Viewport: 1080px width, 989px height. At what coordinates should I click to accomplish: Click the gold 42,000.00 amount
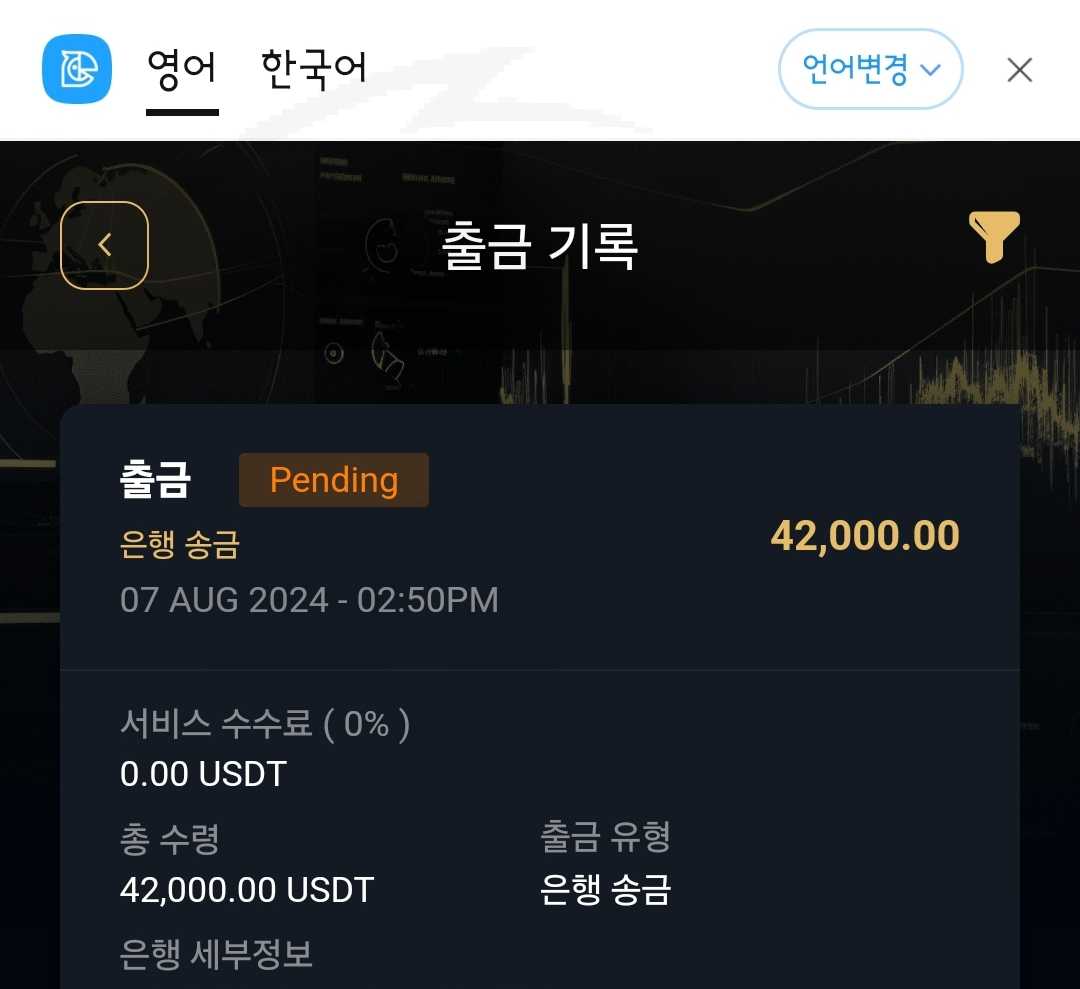click(864, 536)
